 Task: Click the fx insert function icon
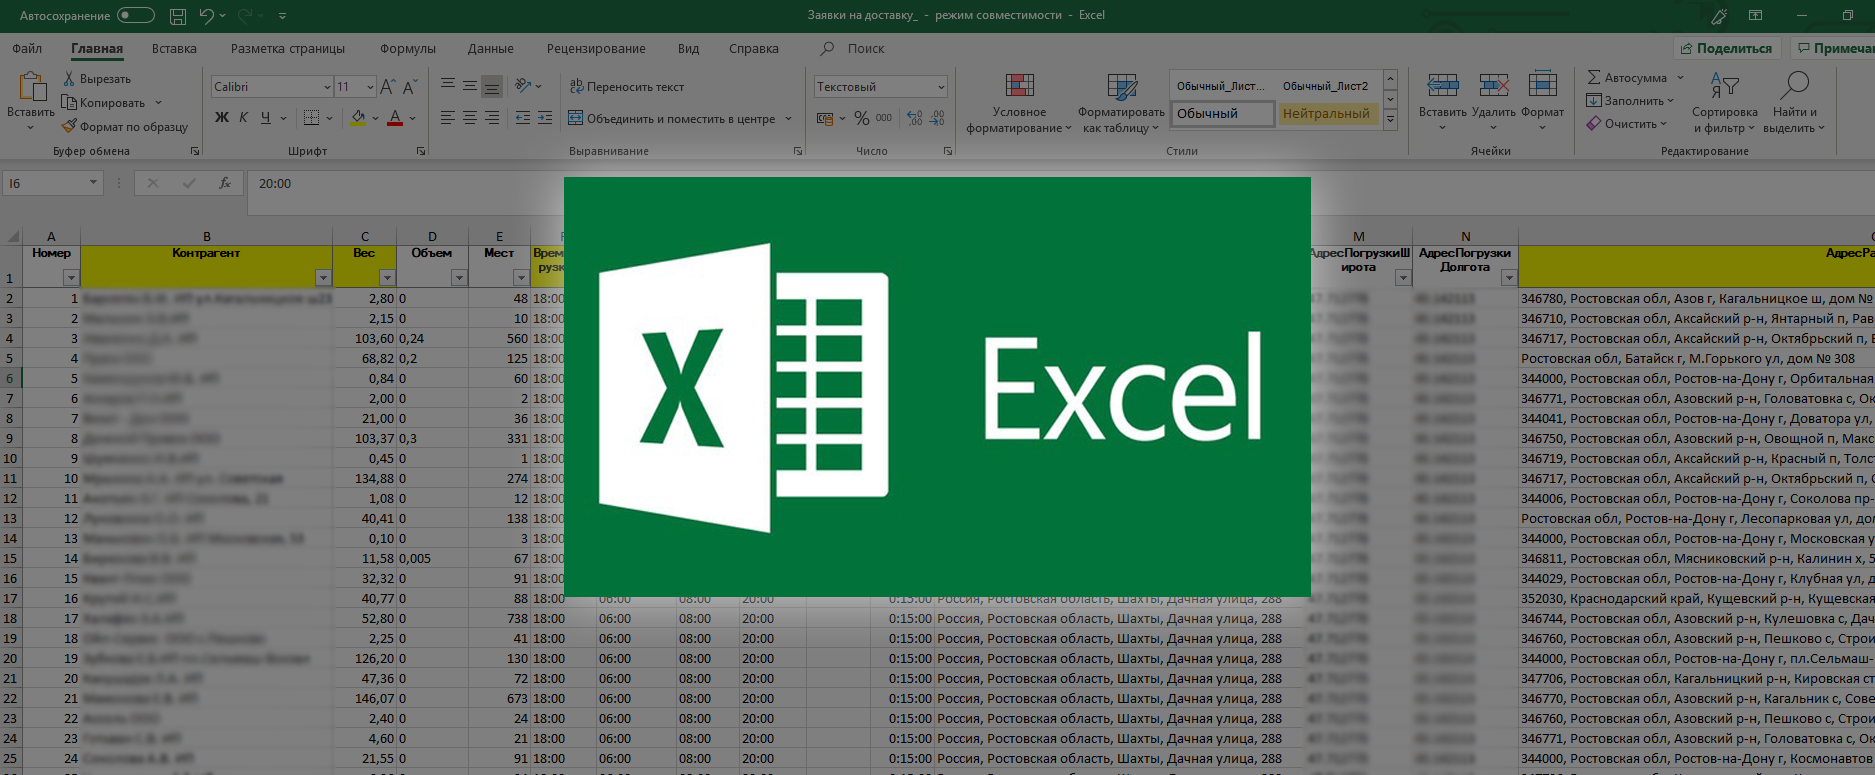coord(225,183)
